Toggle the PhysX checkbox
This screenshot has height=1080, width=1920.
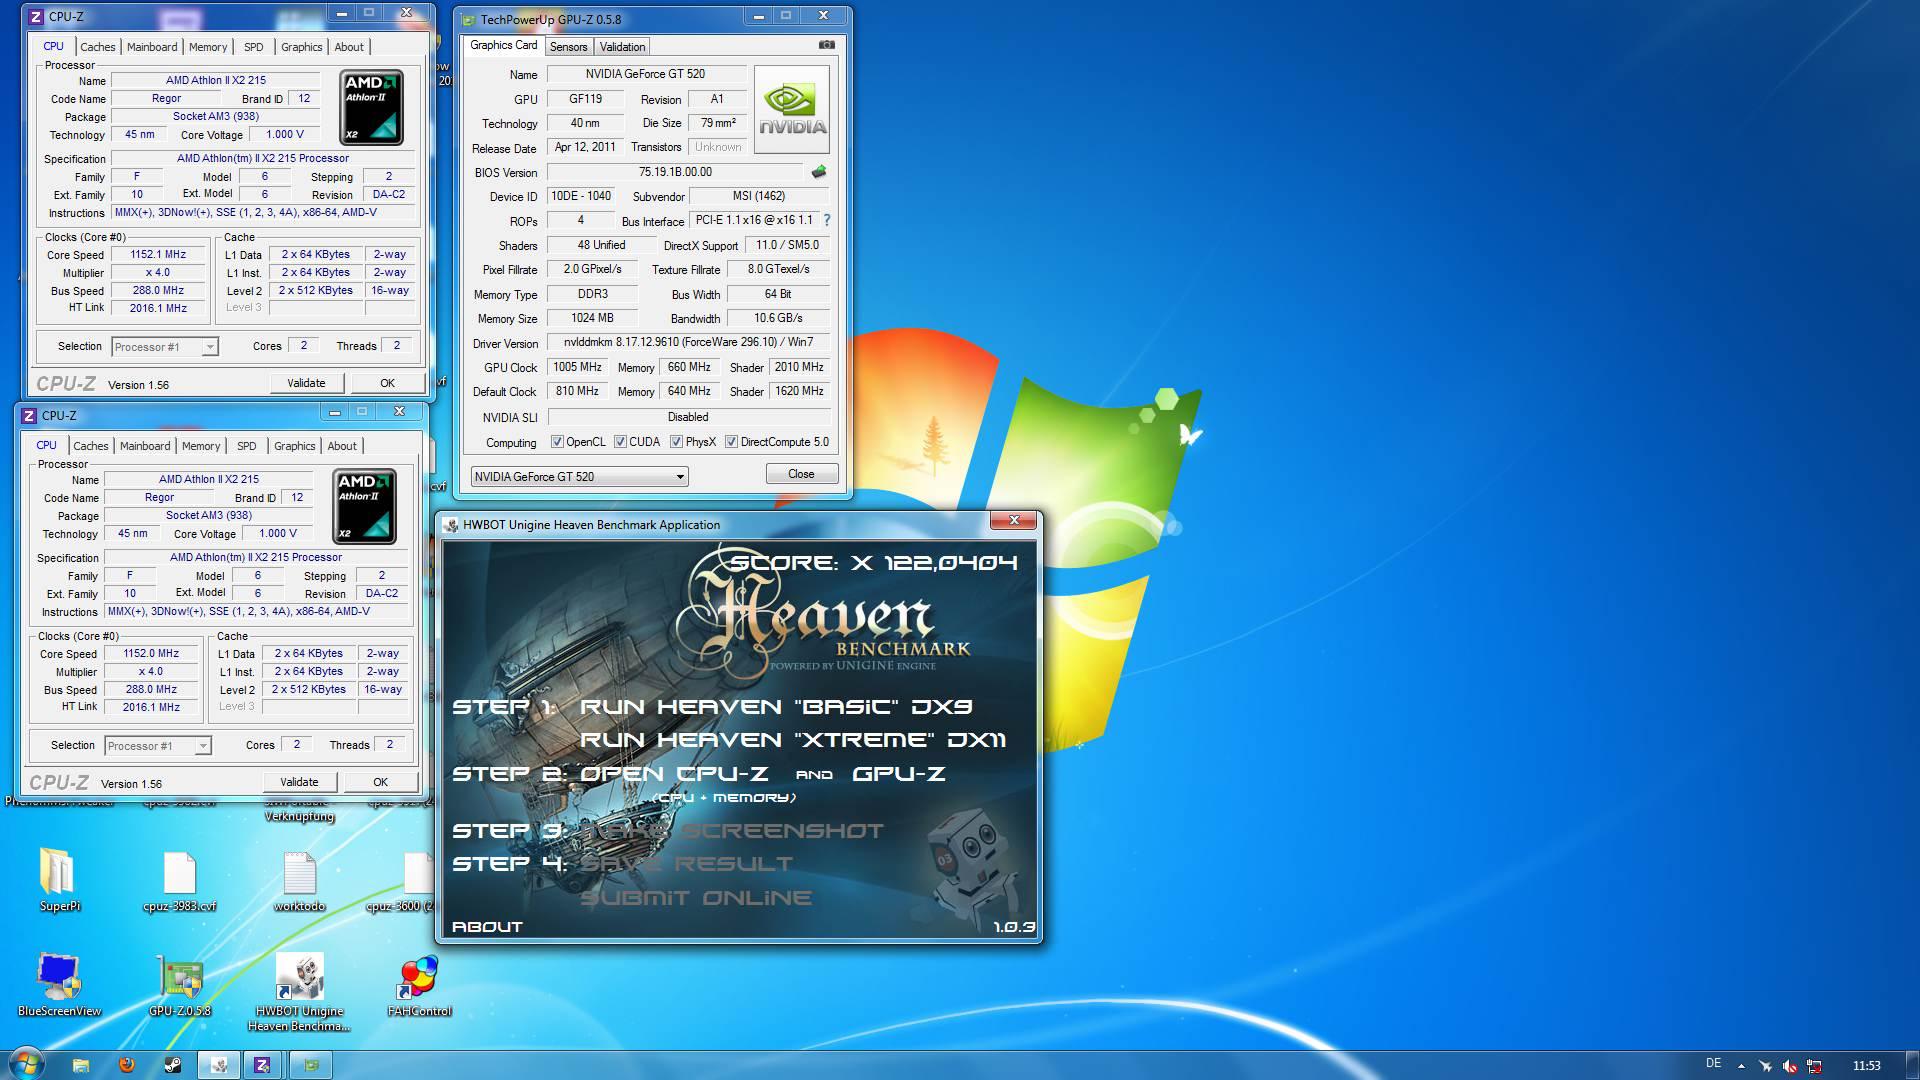pos(677,442)
